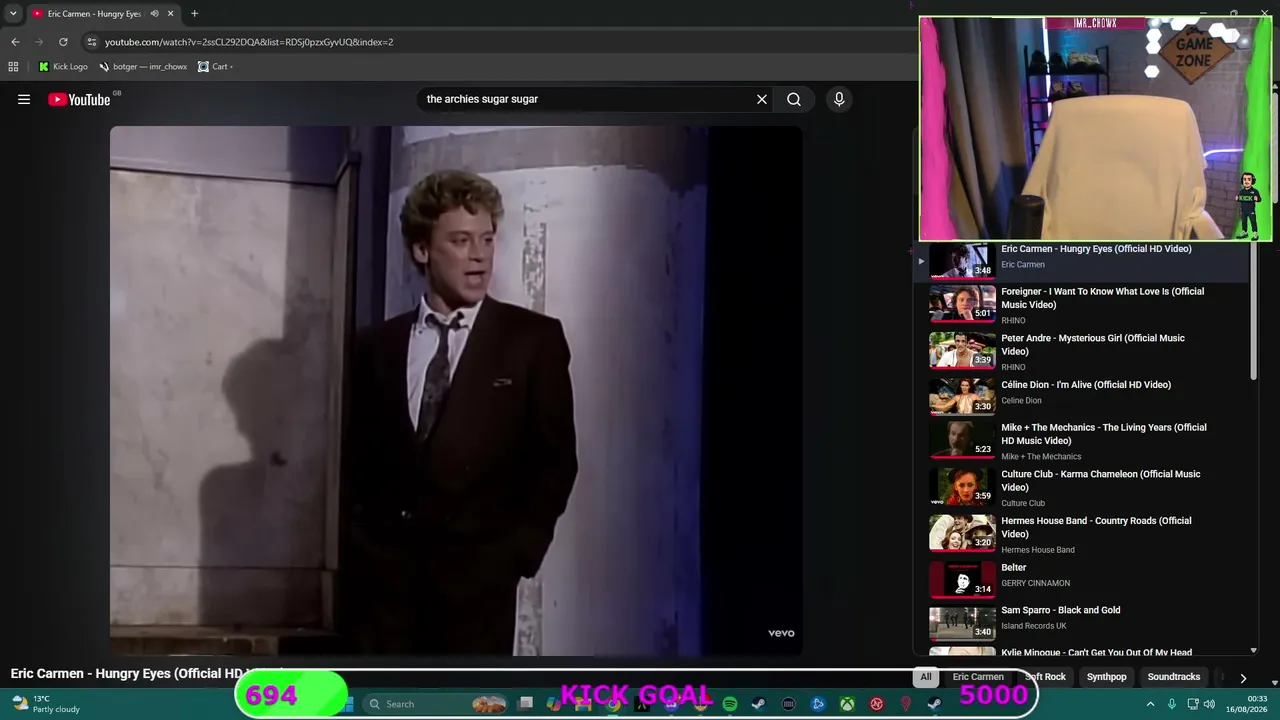Go to the YouTube home logo
Viewport: 1280px width, 720px height.
point(79,99)
